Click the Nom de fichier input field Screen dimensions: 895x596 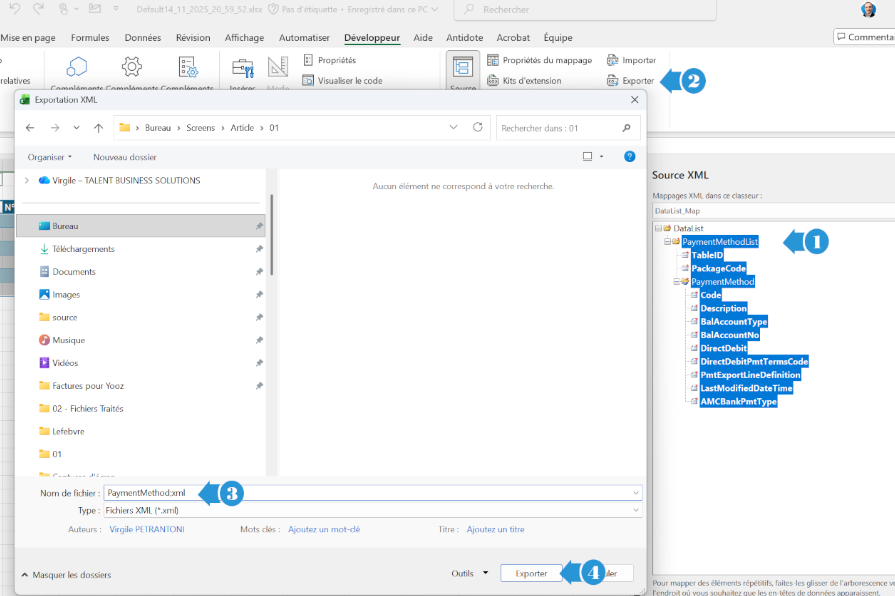tap(370, 492)
